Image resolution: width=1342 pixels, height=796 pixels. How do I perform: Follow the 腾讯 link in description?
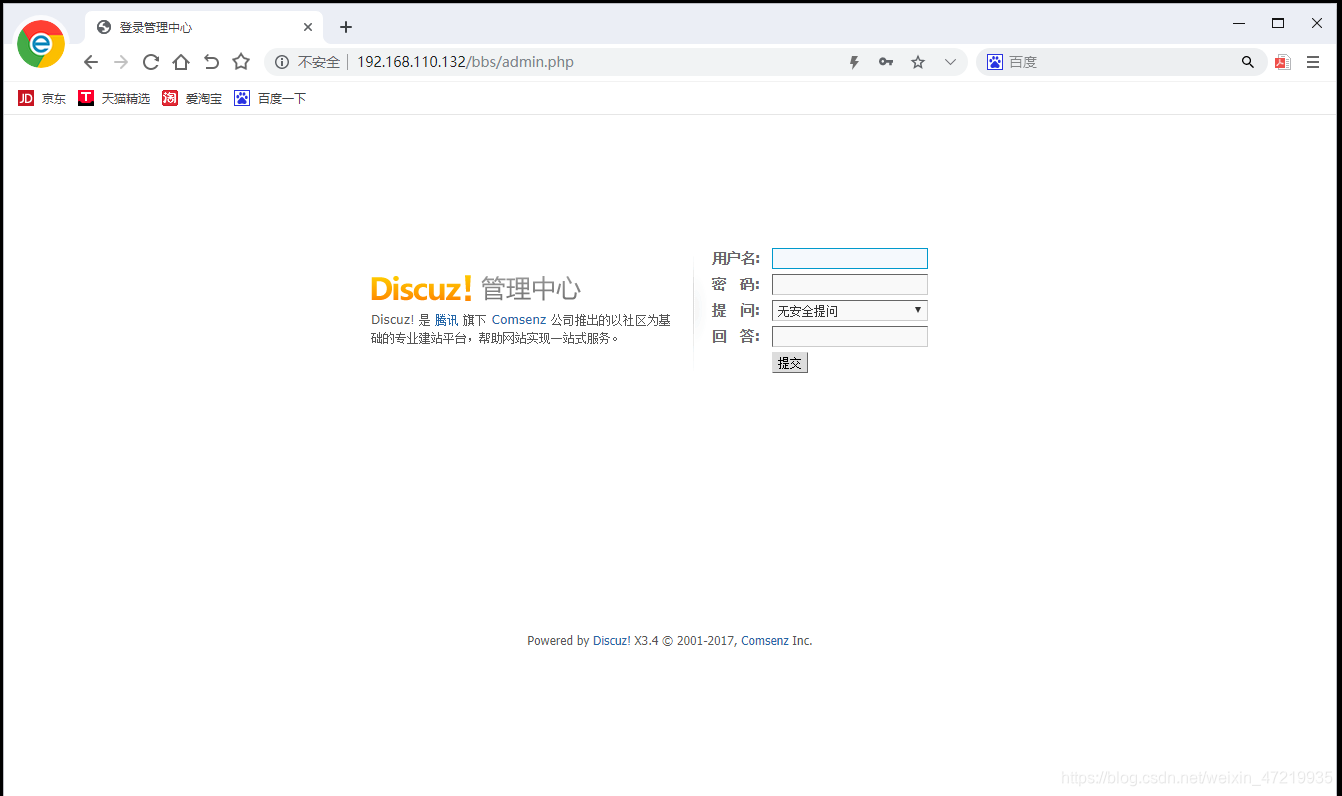(x=446, y=320)
